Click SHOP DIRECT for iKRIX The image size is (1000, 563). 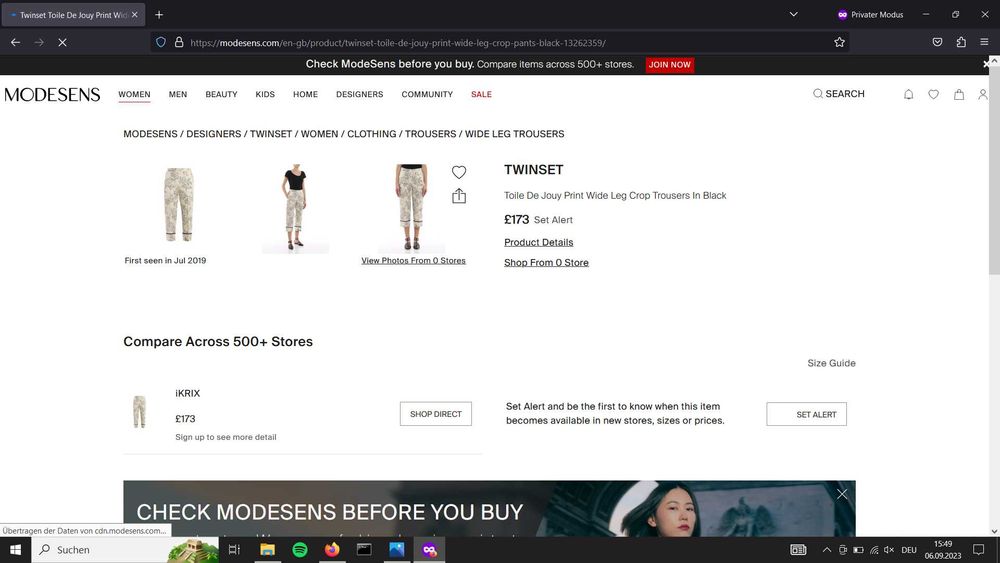436,414
